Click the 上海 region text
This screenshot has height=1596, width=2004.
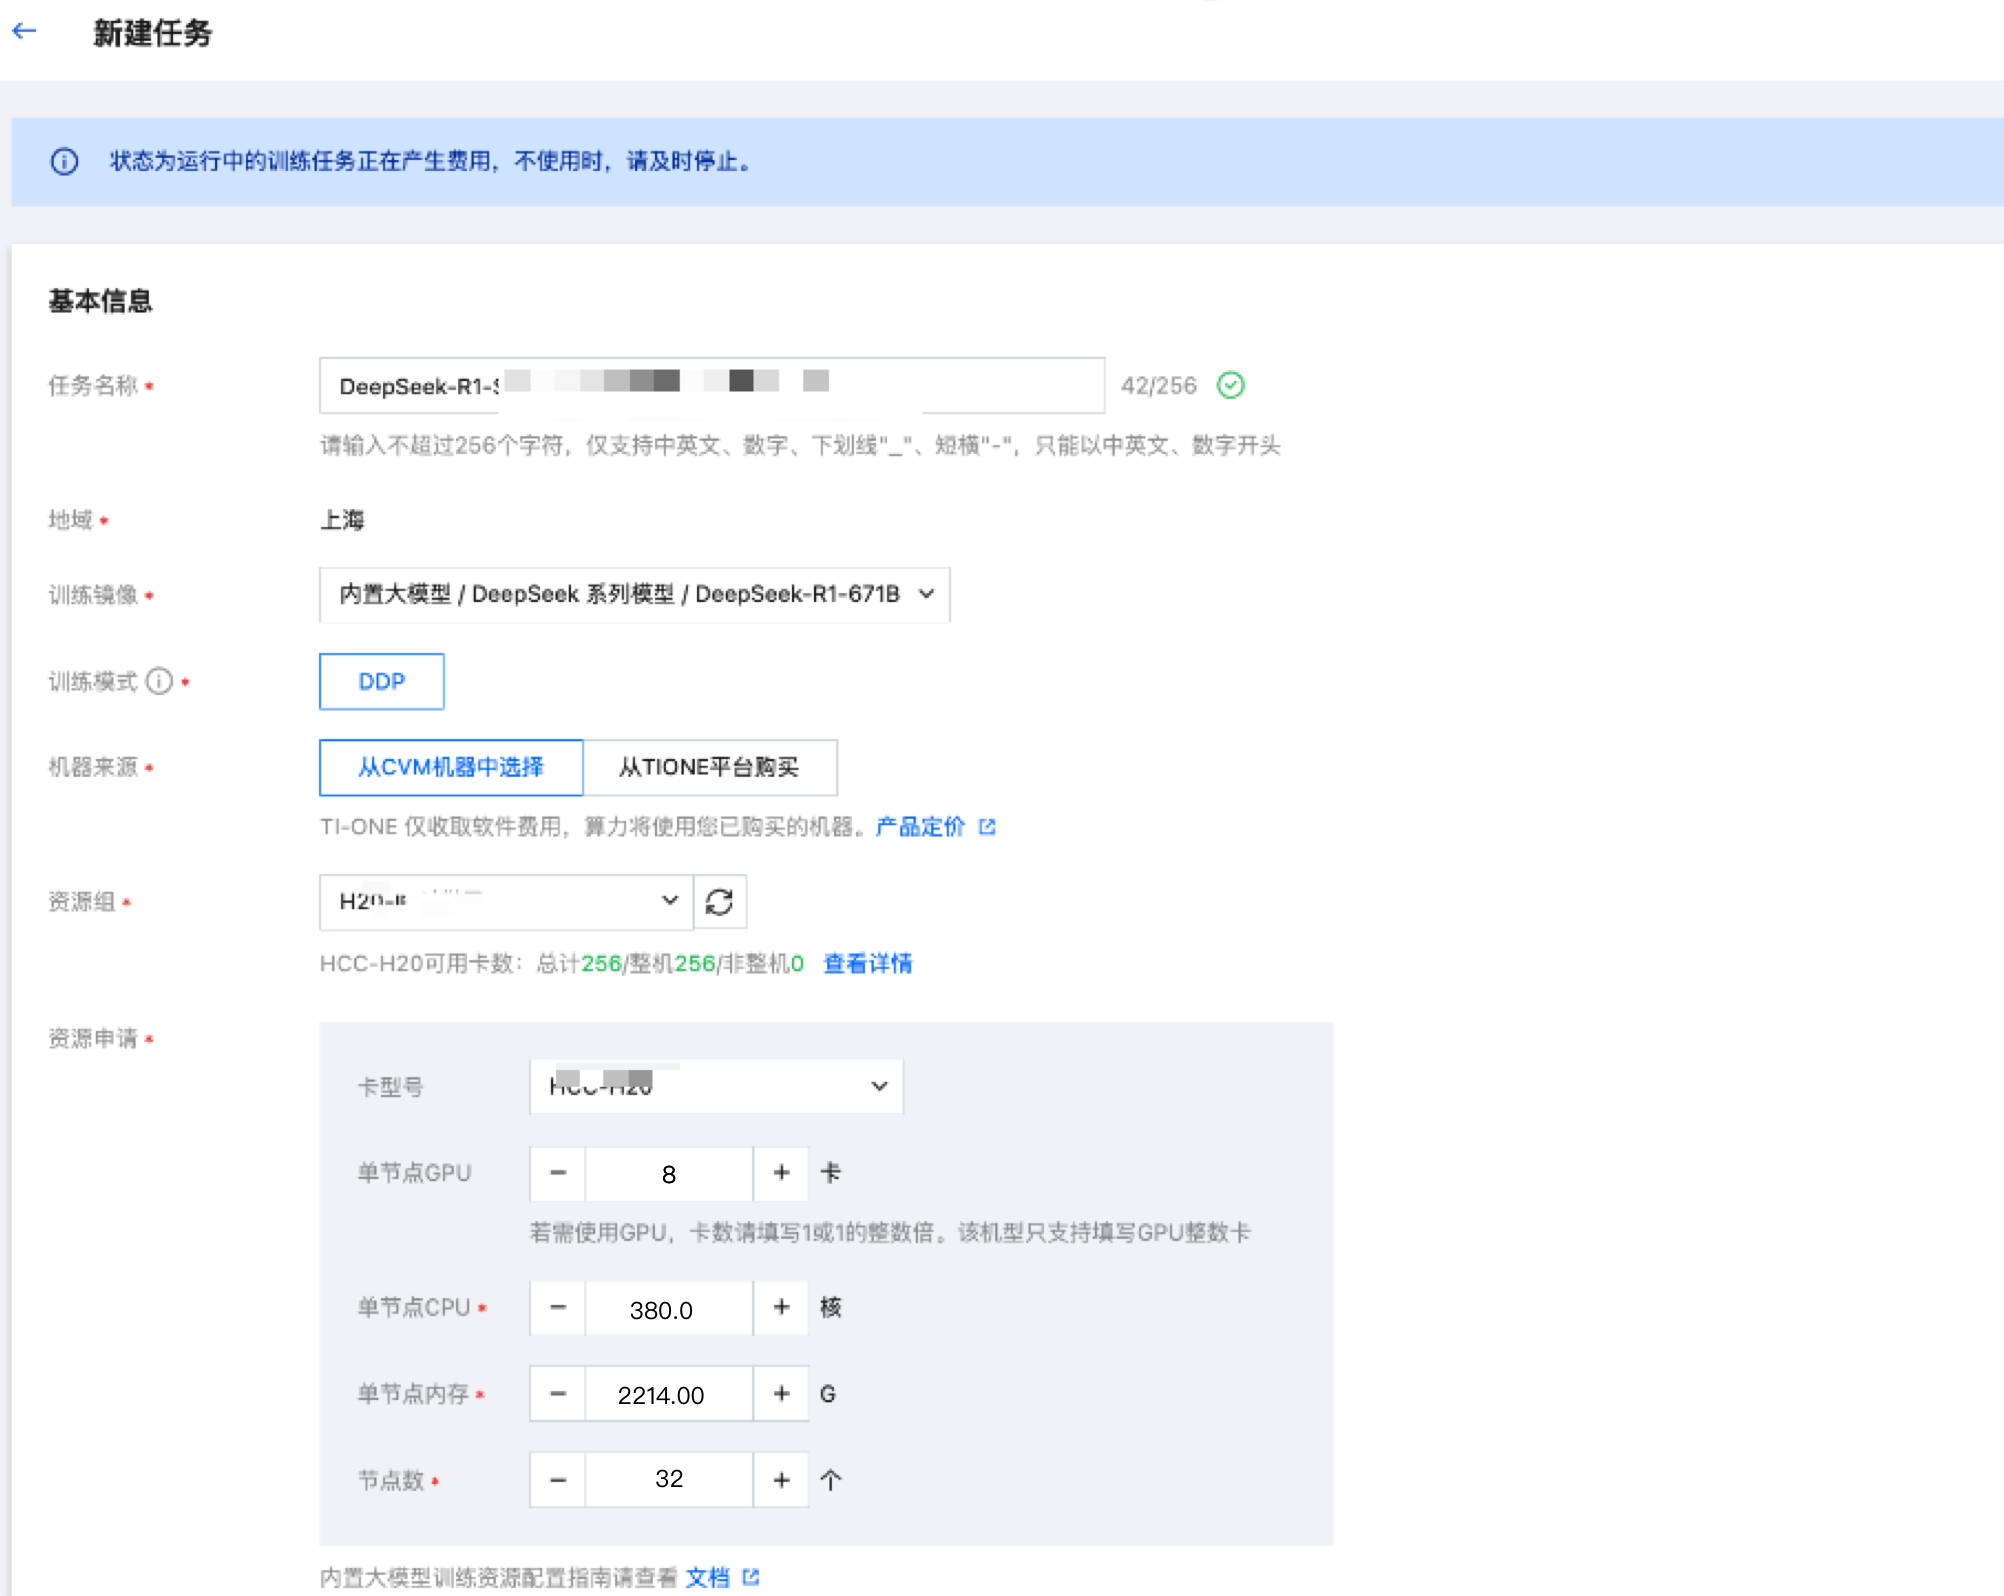coord(342,520)
